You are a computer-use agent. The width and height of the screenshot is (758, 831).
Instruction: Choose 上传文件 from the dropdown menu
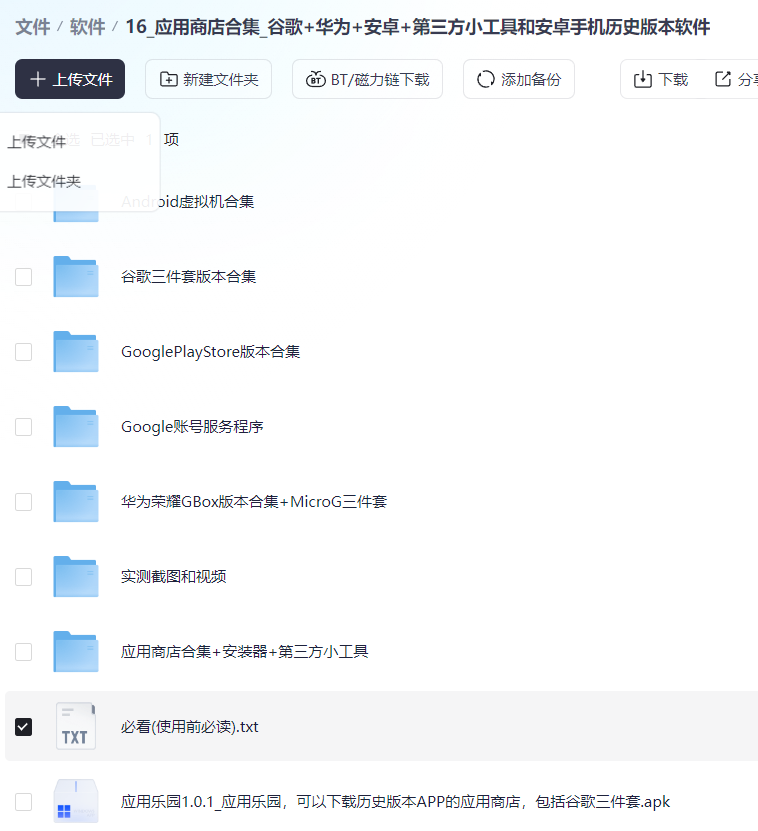[x=37, y=142]
